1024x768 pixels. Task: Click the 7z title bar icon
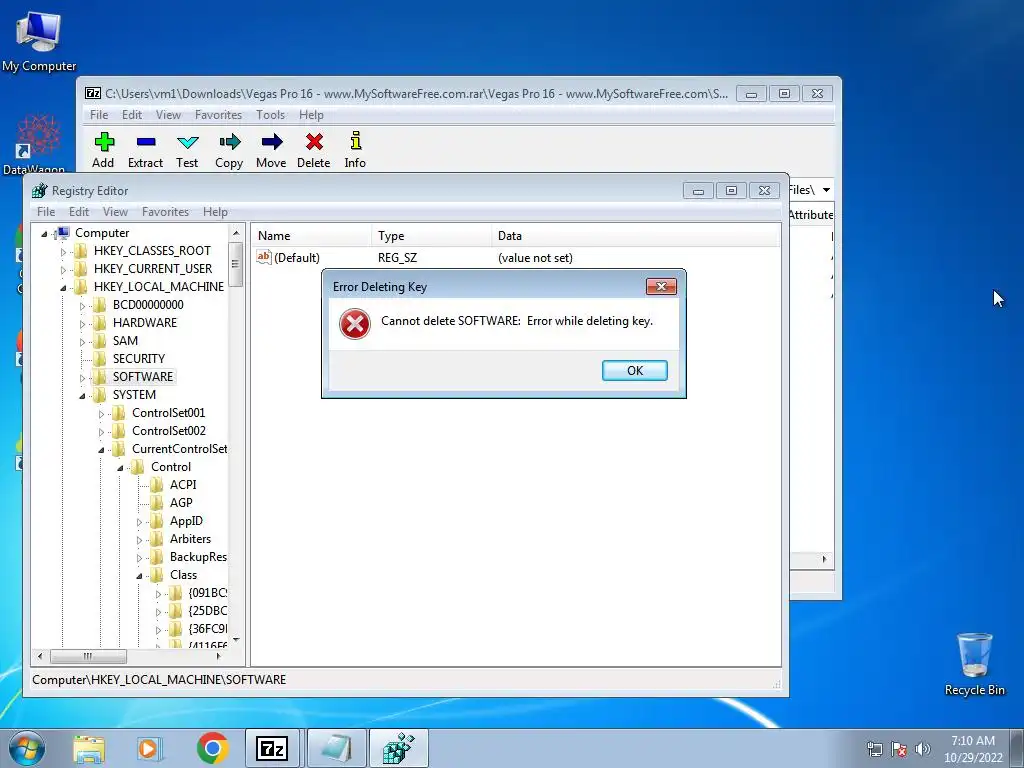tap(93, 93)
